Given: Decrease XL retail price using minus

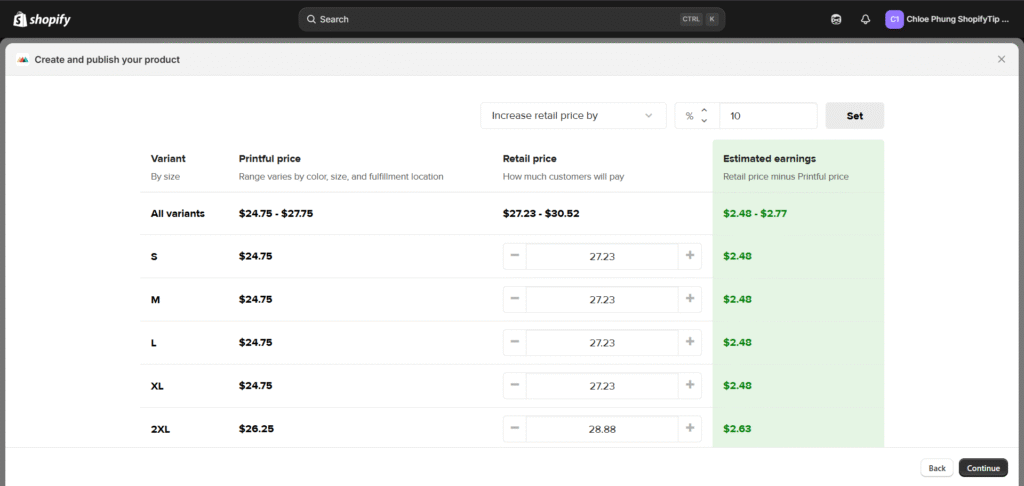Looking at the screenshot, I should click(515, 385).
